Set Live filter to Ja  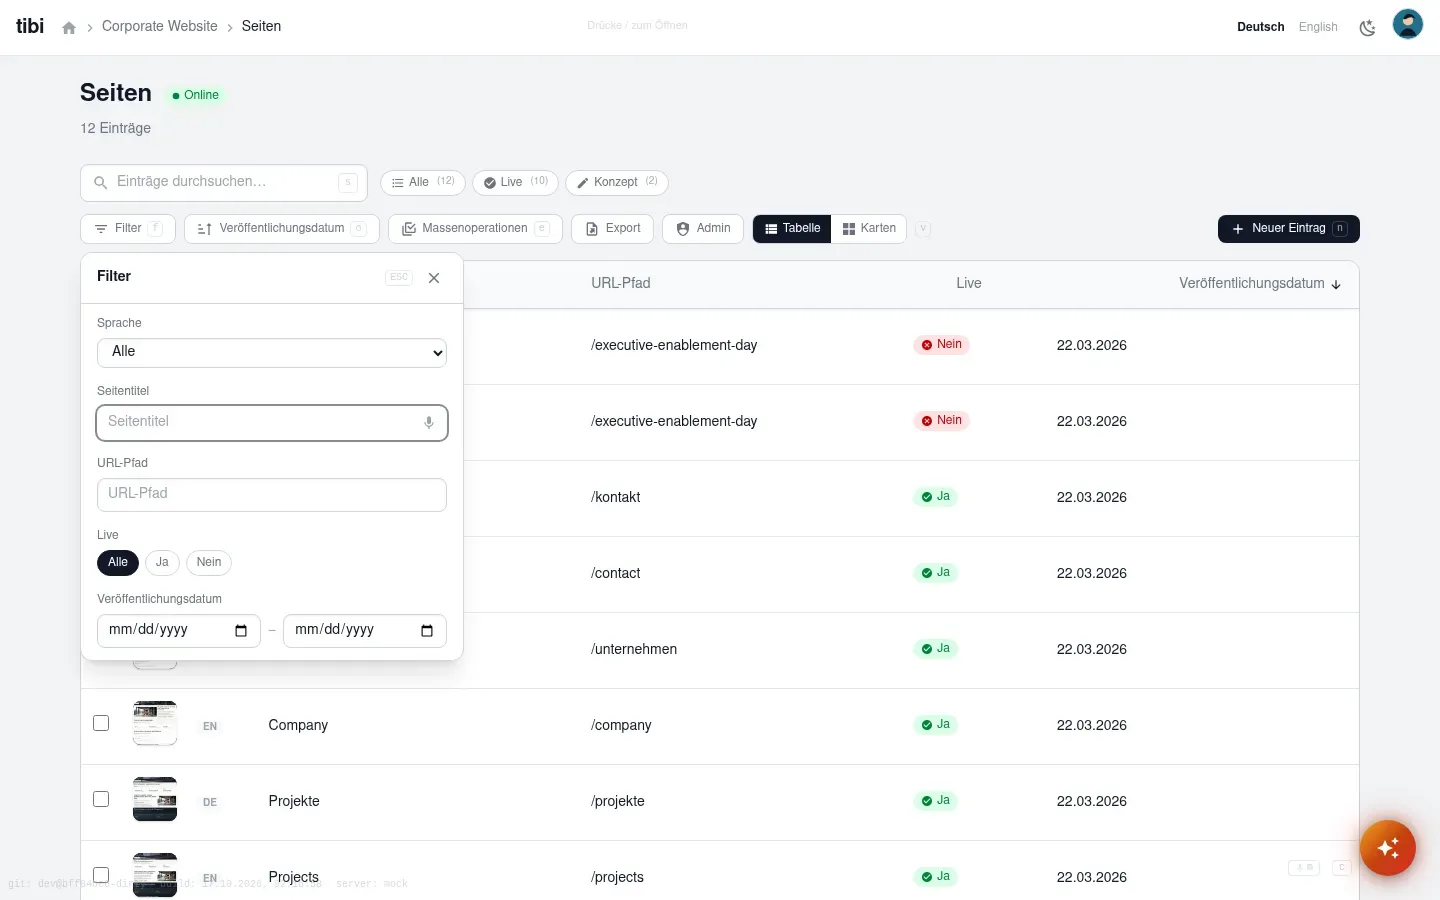click(162, 562)
